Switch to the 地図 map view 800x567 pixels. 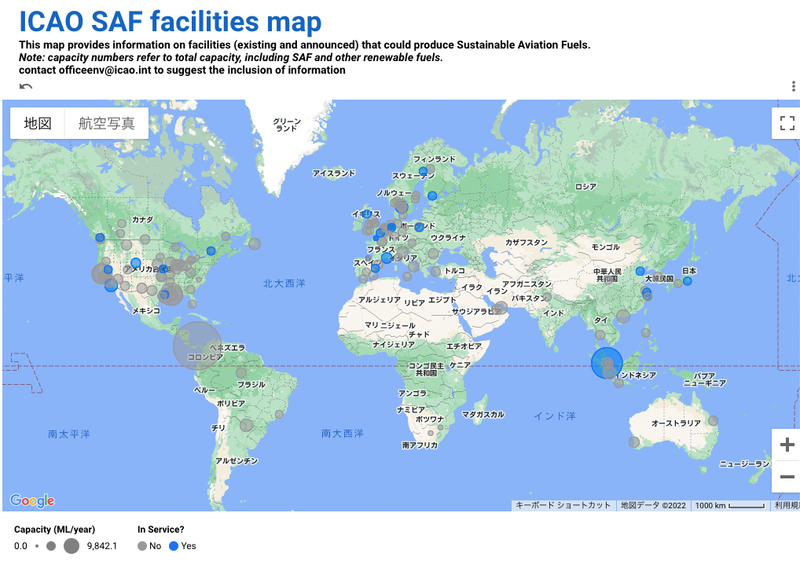(38, 123)
